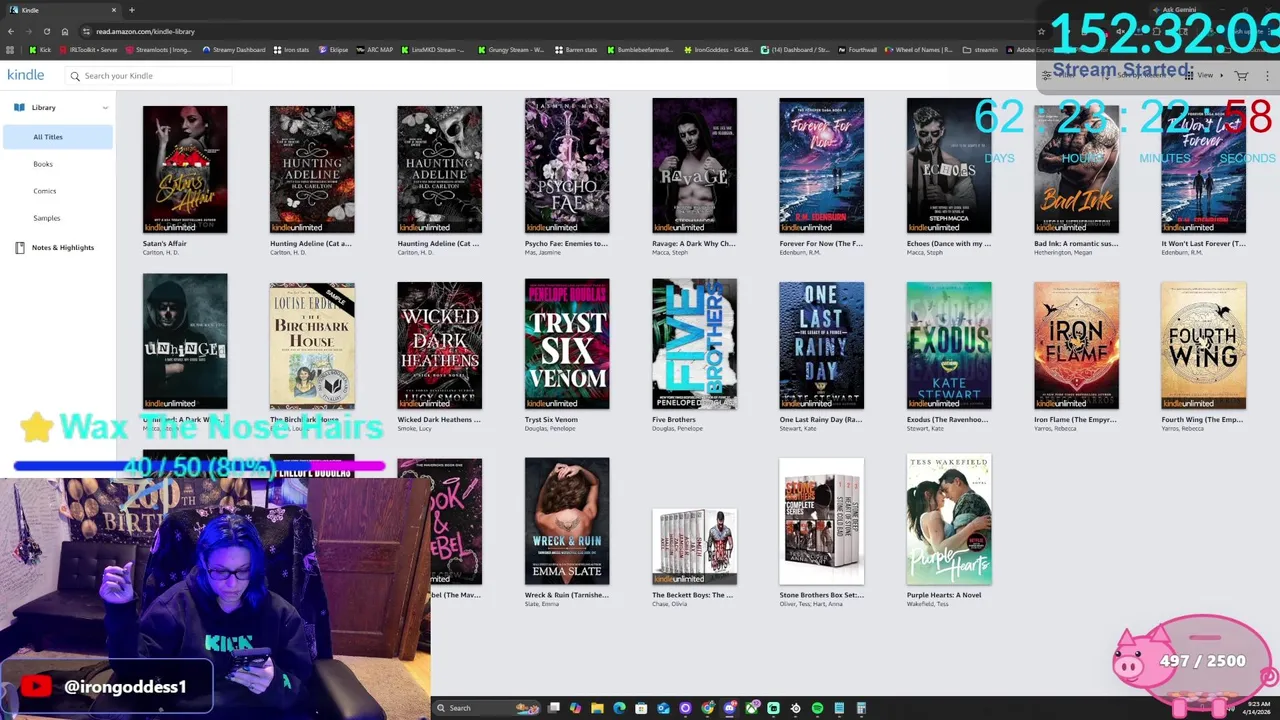Open the Satan's Affair book cover
The height and width of the screenshot is (720, 1280).
[x=185, y=169]
